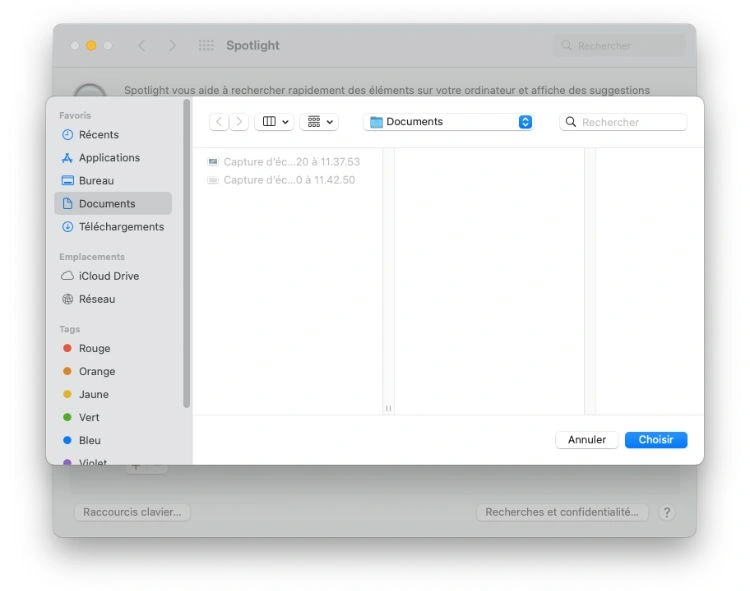The image size is (750, 591).
Task: Select the Jaune tag
Action: click(x=113, y=394)
